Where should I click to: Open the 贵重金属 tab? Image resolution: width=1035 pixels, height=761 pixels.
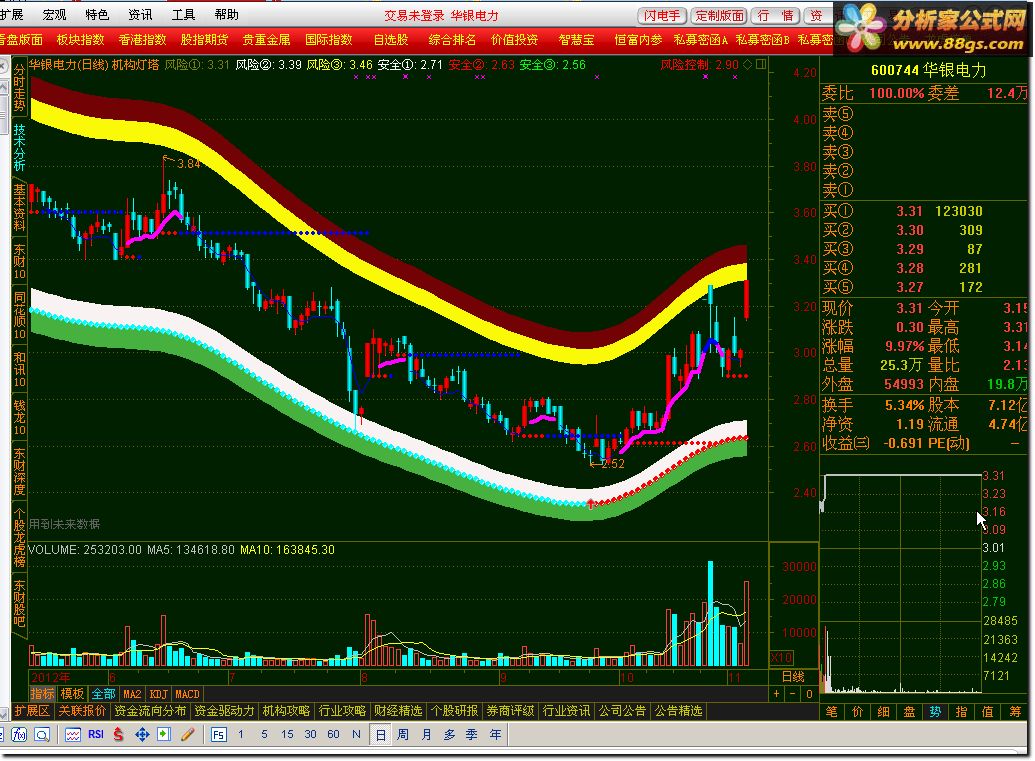[267, 40]
